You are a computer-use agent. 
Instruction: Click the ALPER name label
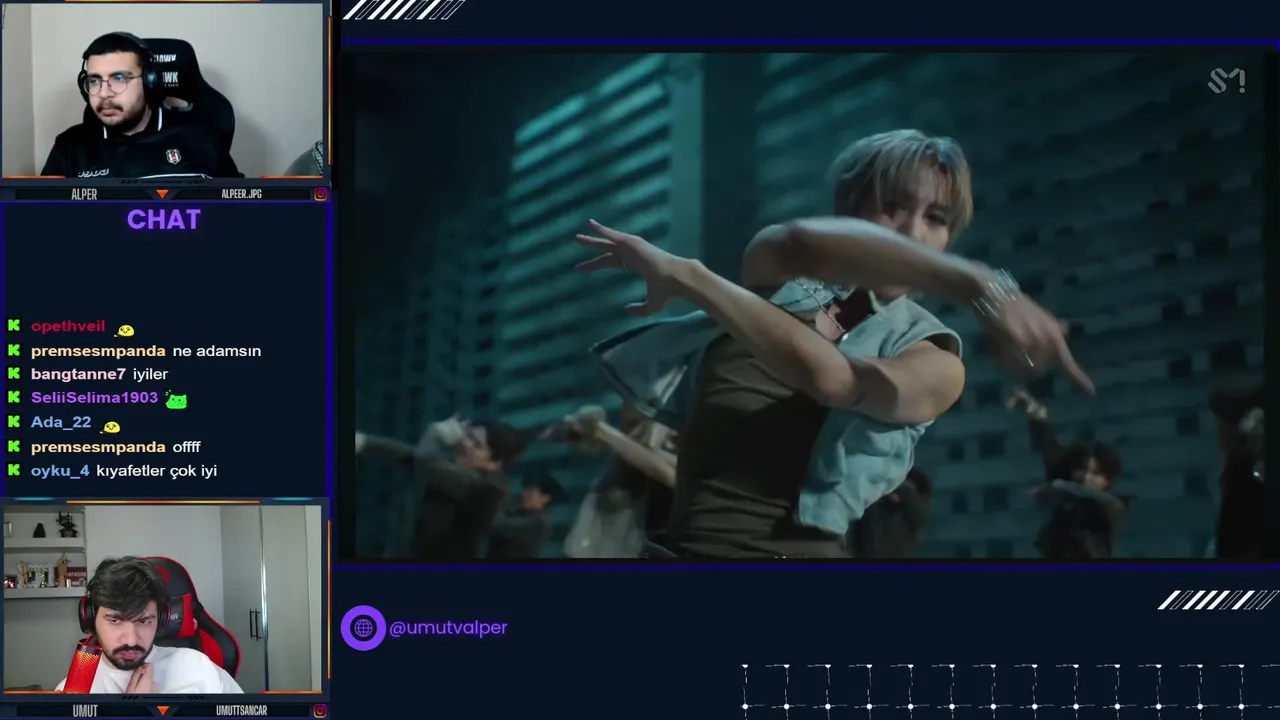tap(84, 194)
